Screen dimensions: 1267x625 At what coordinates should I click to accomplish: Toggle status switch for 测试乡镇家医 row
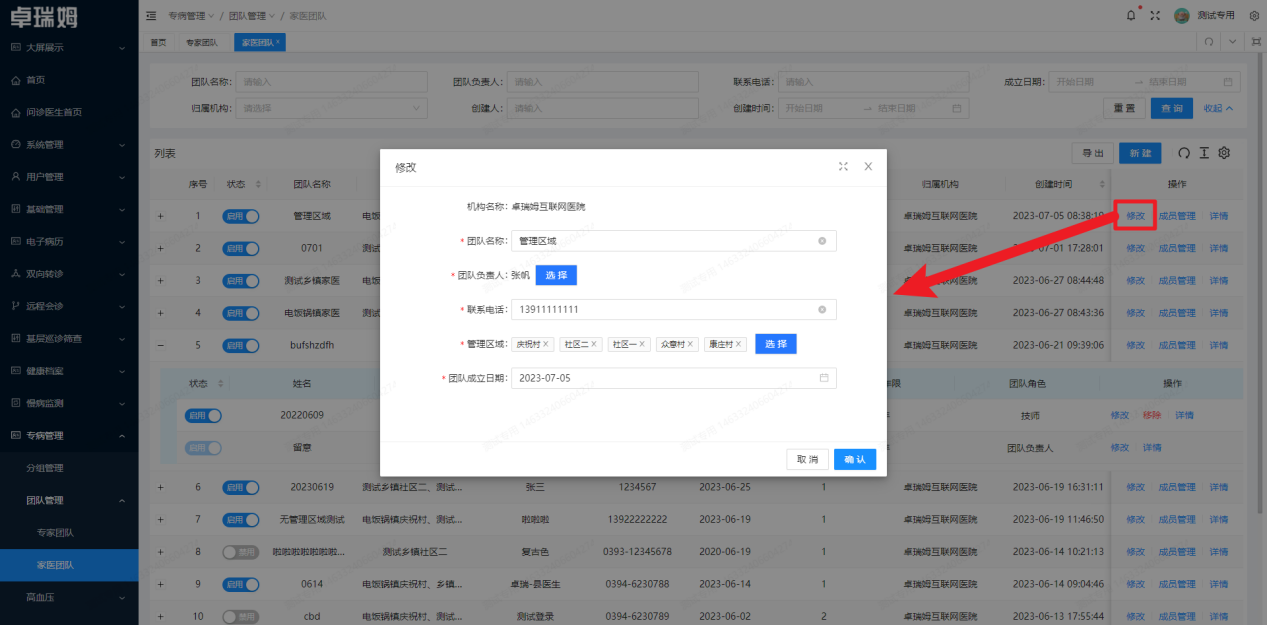(x=241, y=281)
